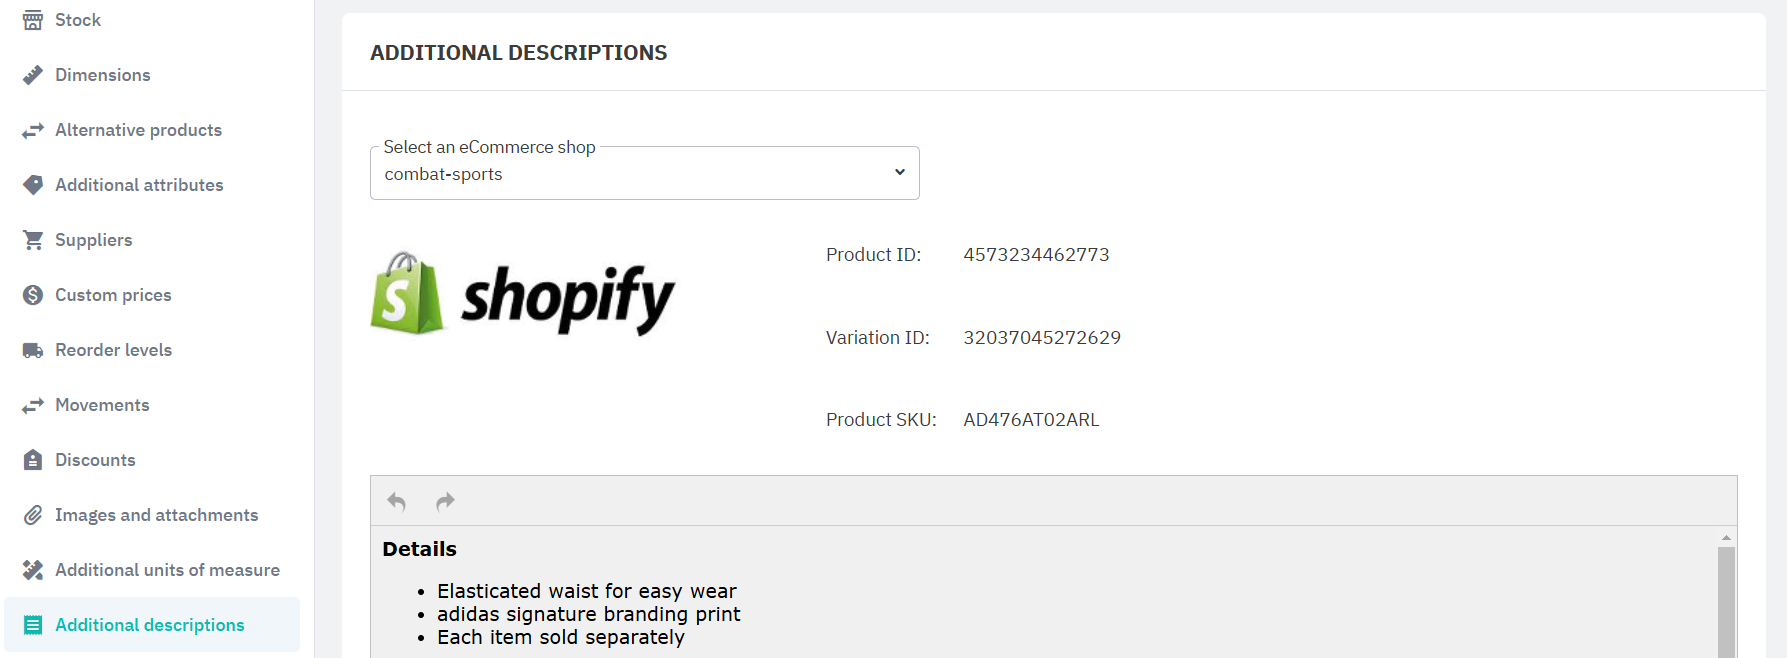1787x658 pixels.
Task: Click the Custom prices dollar icon
Action: point(33,295)
